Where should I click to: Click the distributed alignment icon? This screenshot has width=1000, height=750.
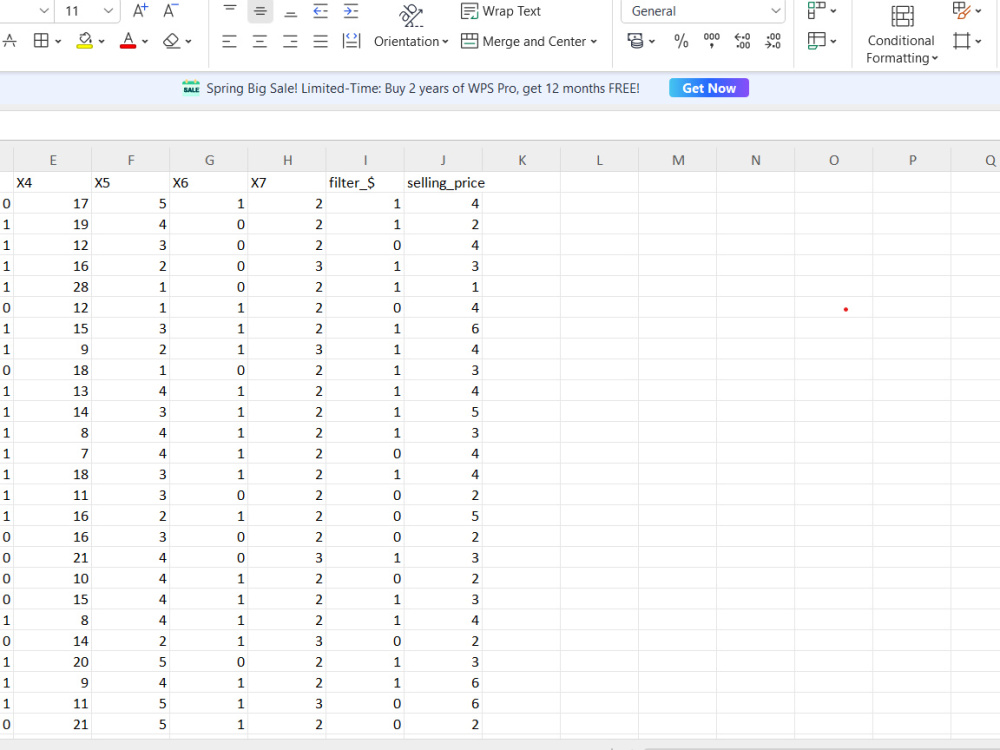pos(351,41)
